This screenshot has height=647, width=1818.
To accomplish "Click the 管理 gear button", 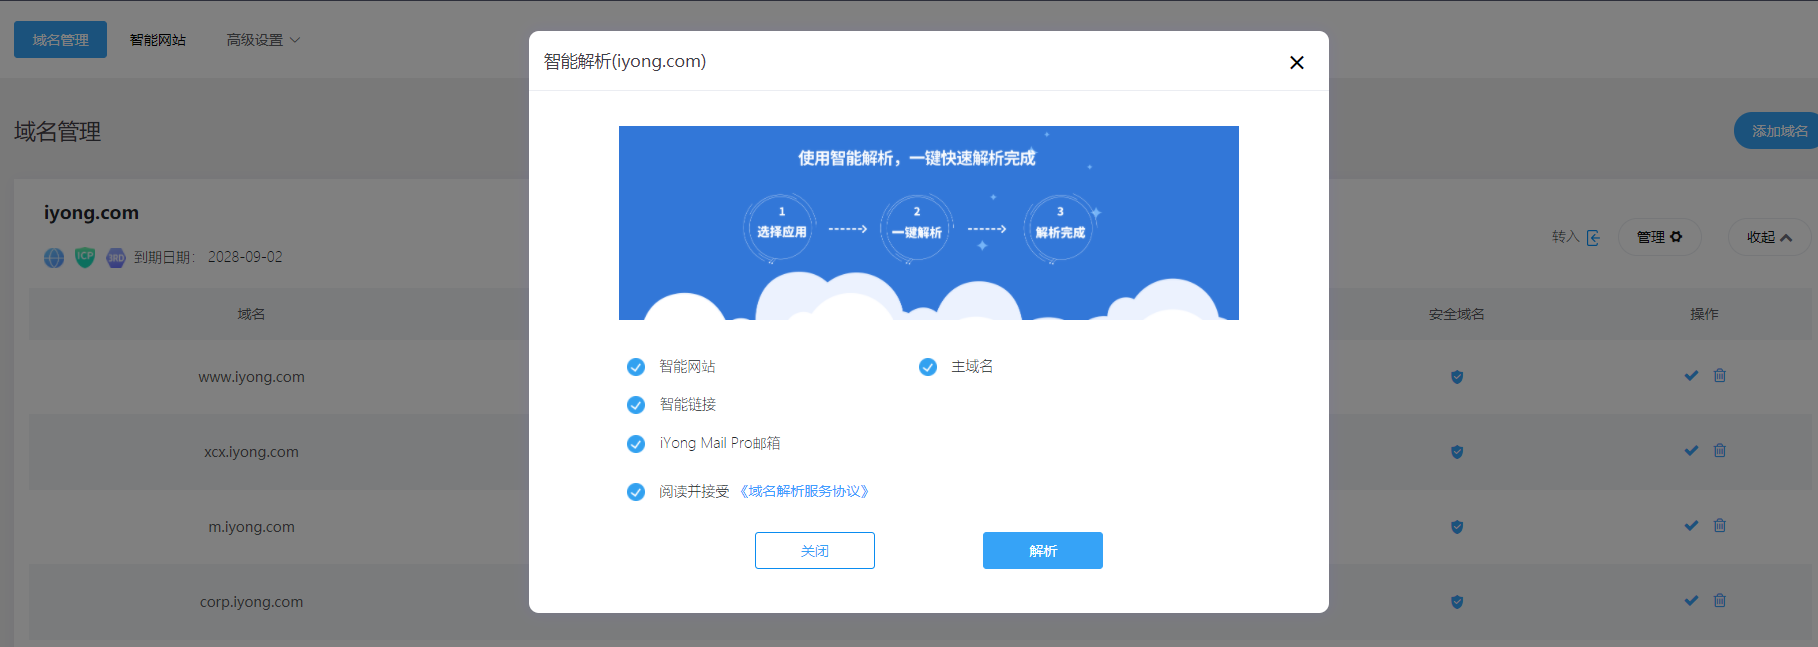I will (1660, 237).
